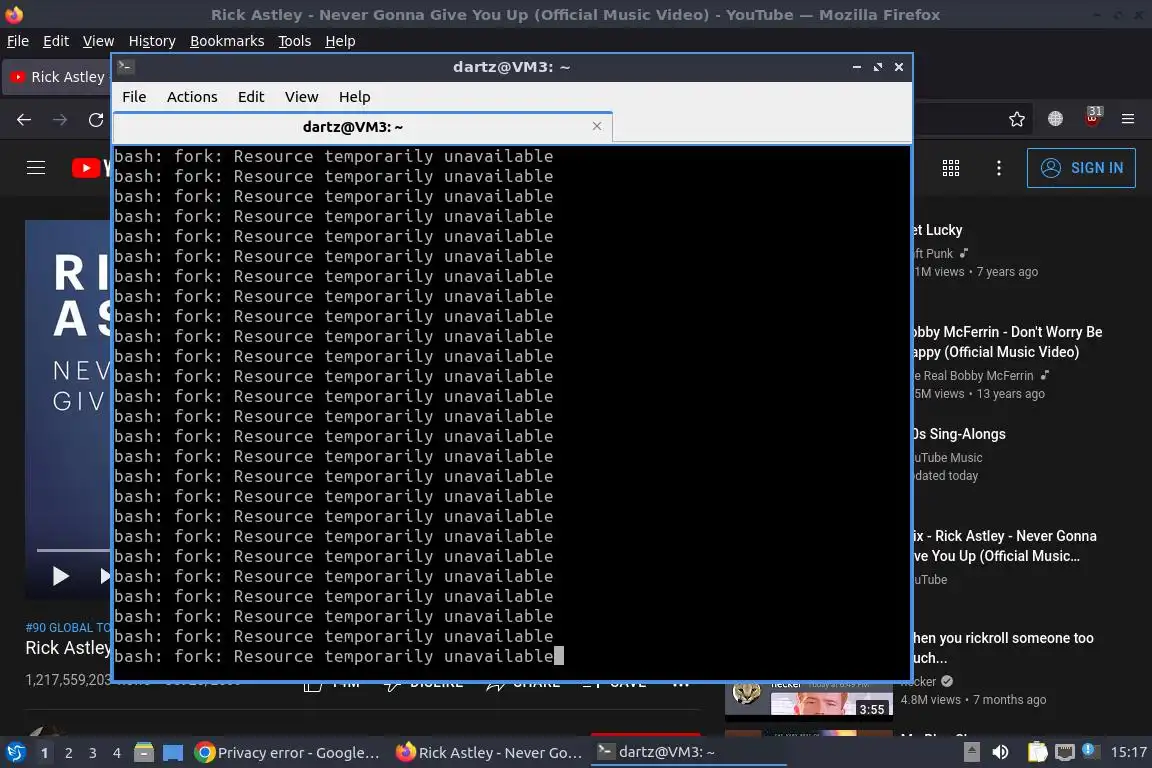Viewport: 1152px width, 768px height.
Task: Switch to Rick Astley Firefox taskbar entry
Action: pos(489,752)
